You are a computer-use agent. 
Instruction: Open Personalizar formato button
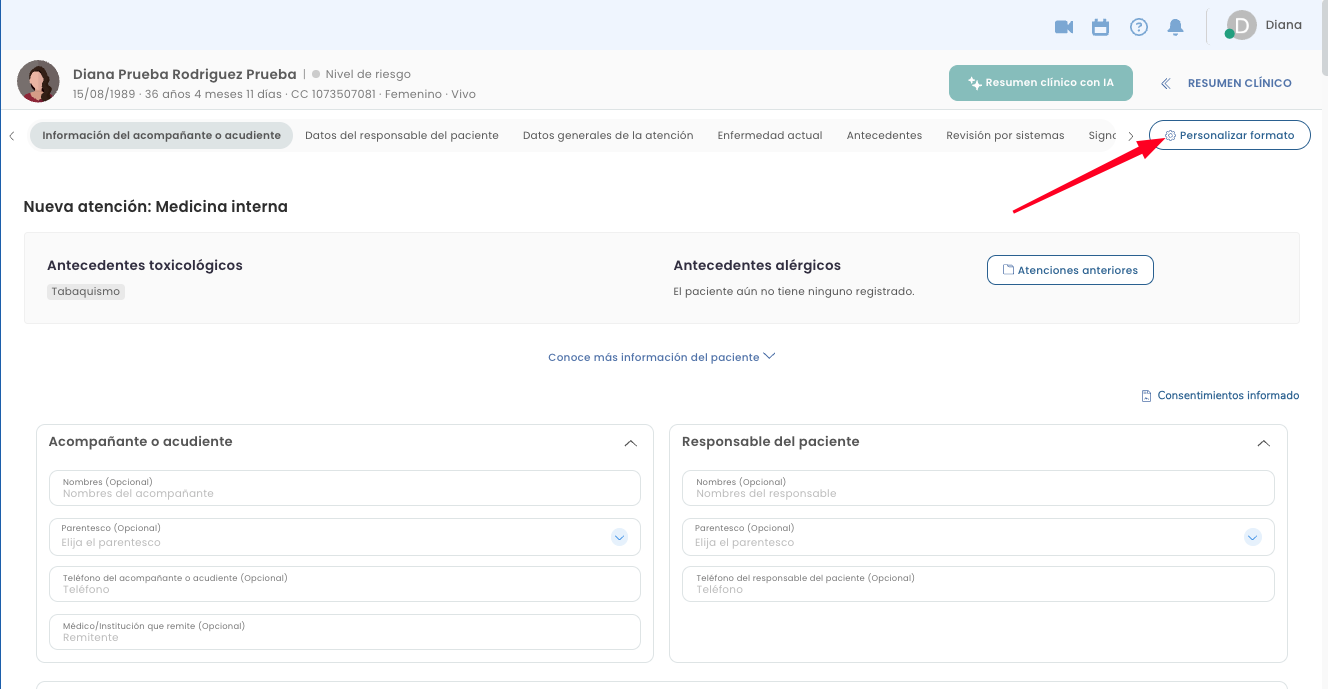click(1229, 135)
